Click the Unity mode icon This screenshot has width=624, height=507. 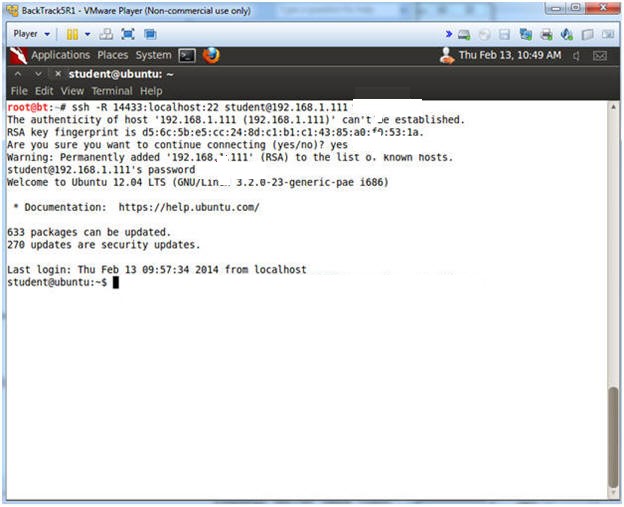click(x=149, y=34)
